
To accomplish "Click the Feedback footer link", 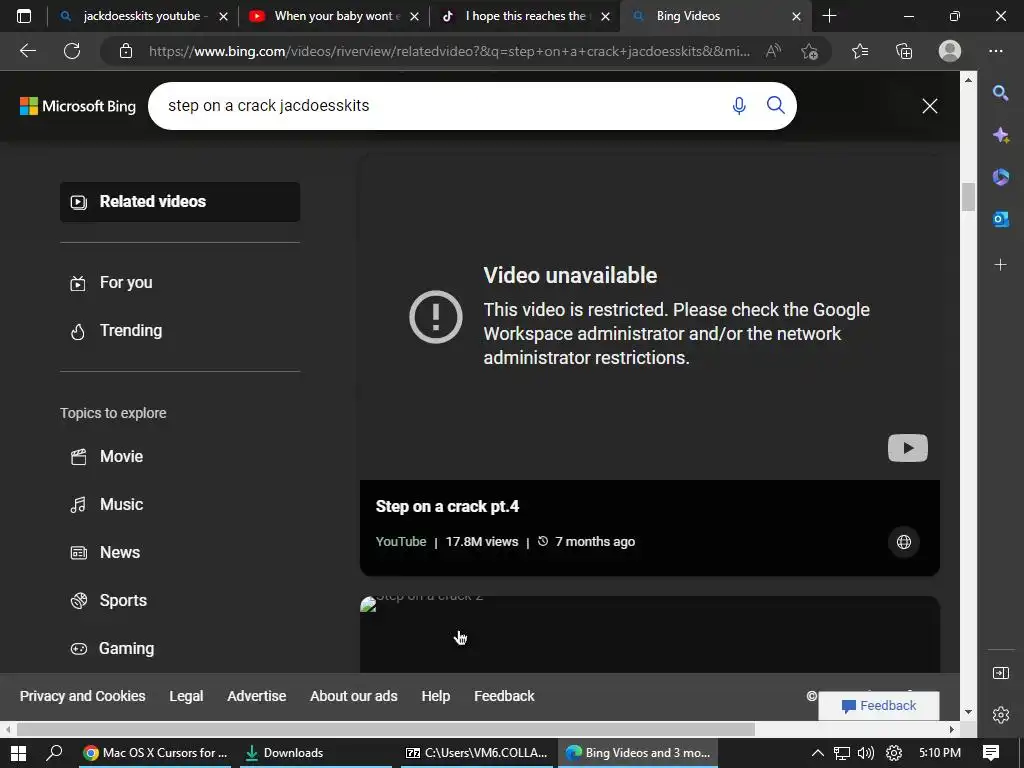I will [x=504, y=696].
